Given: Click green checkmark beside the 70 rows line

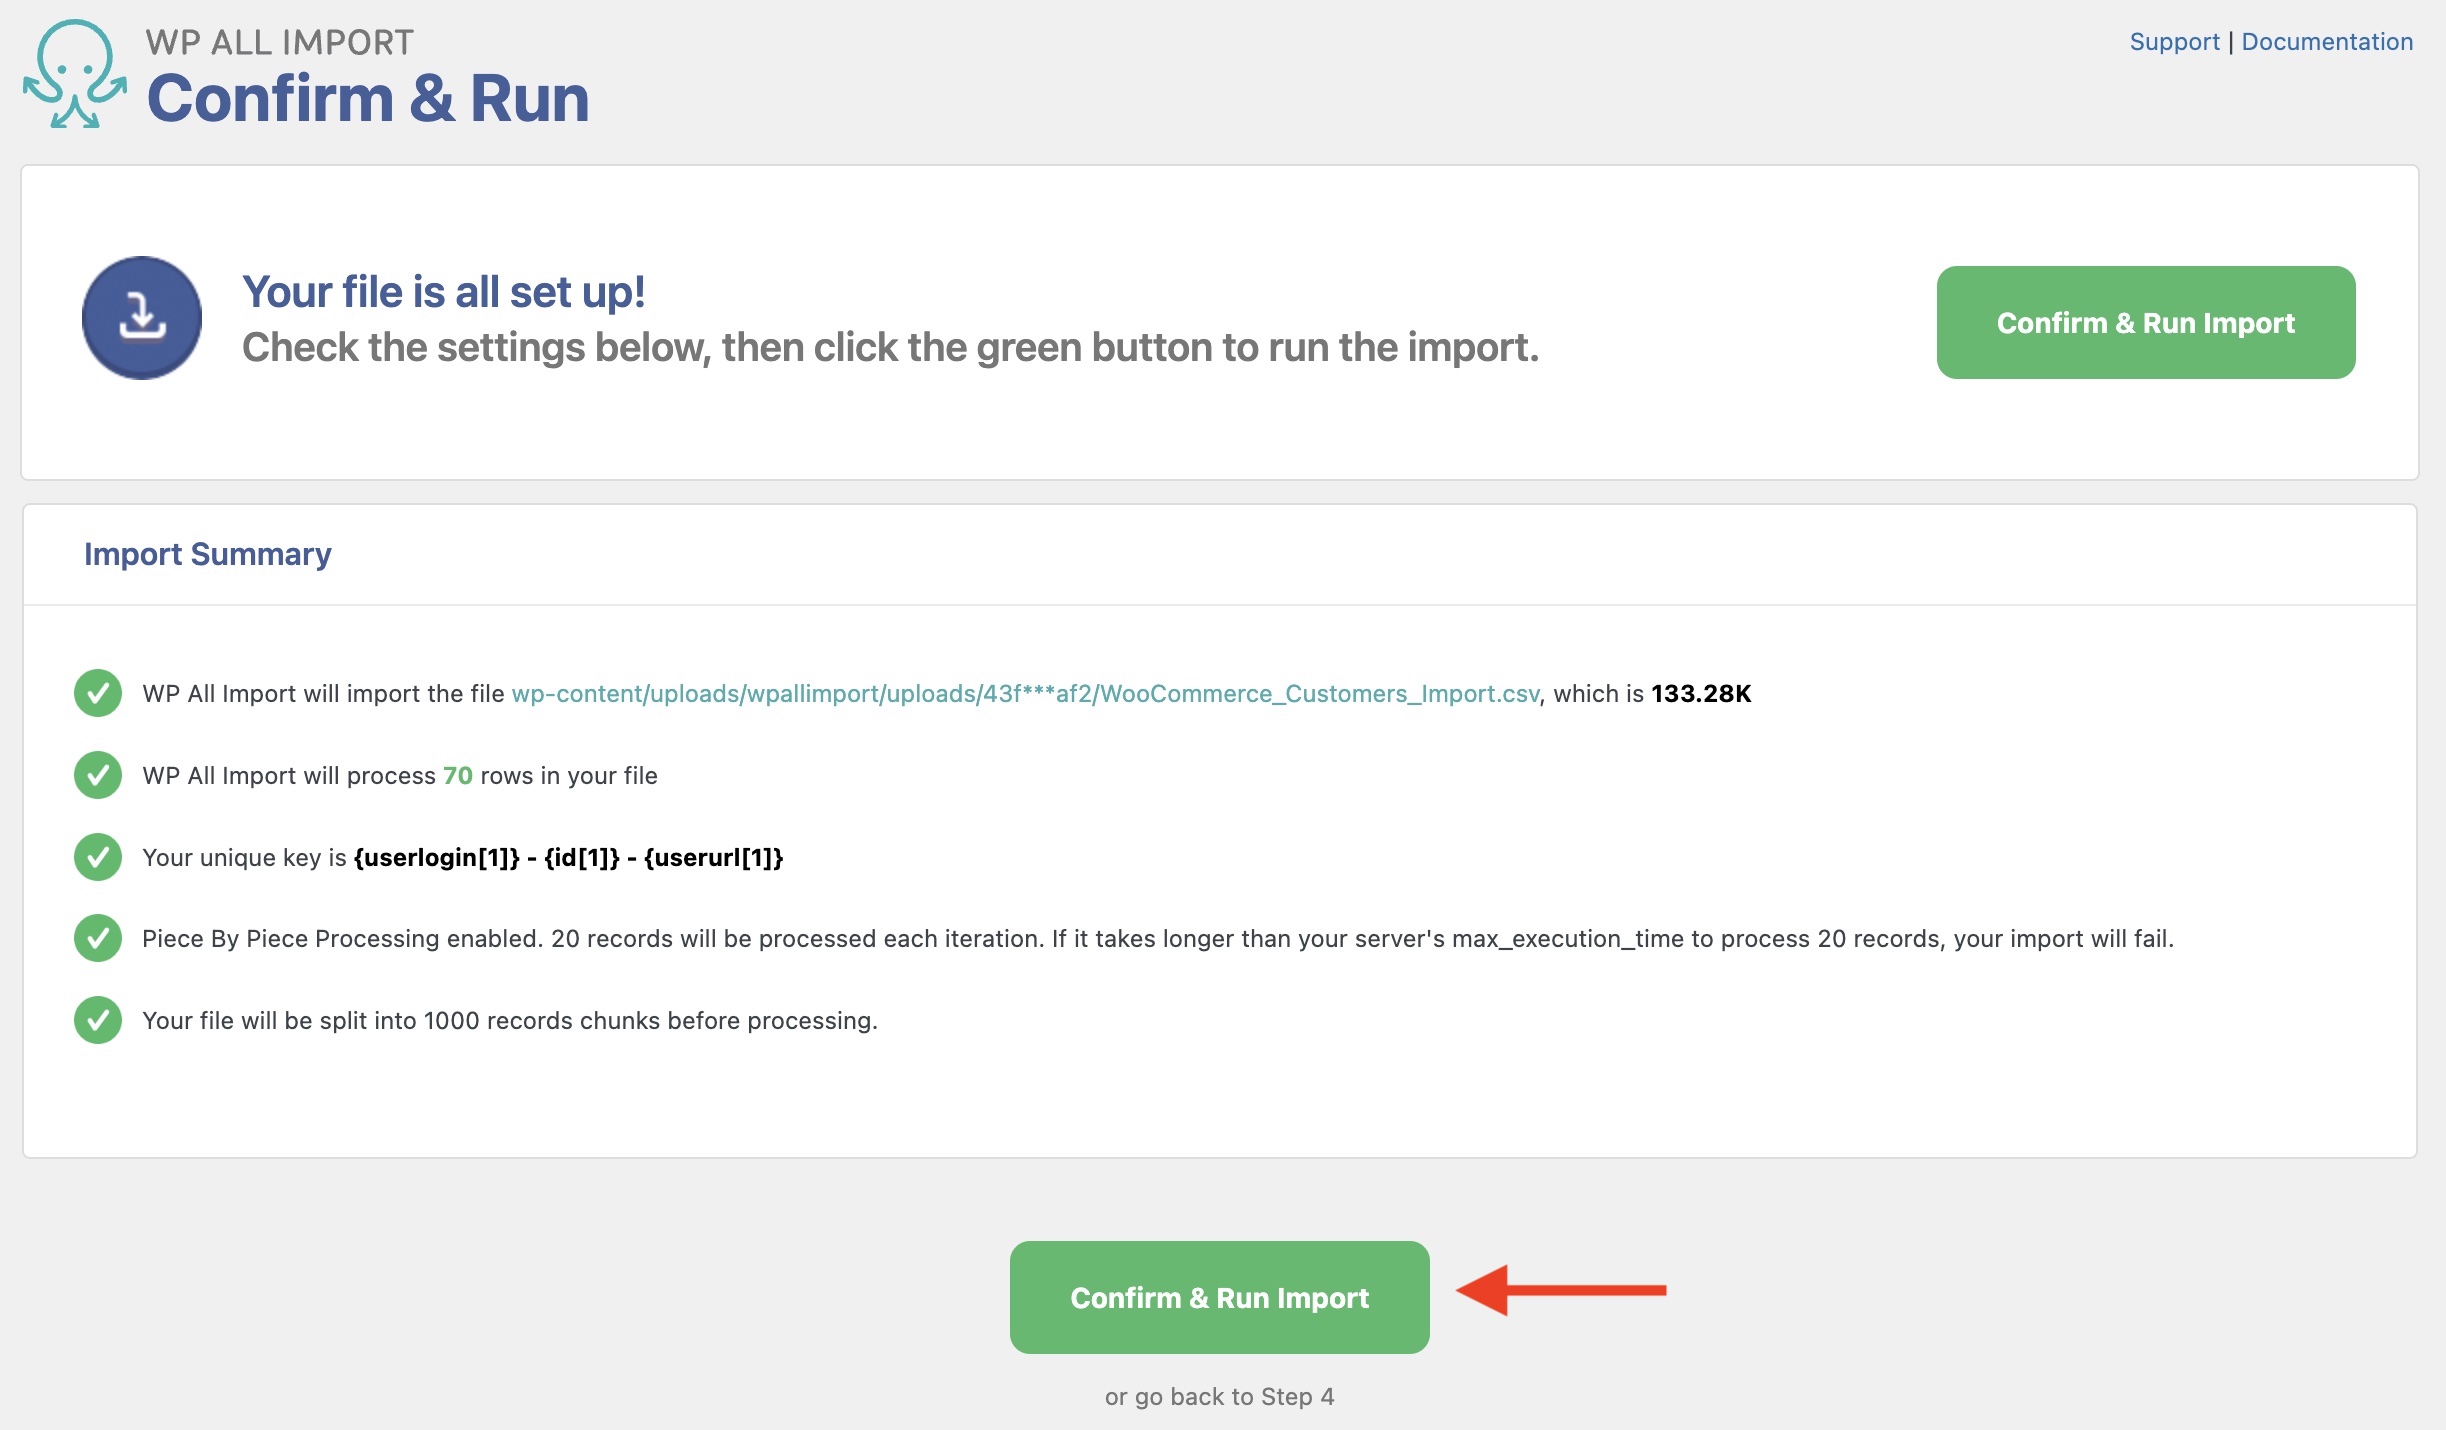Looking at the screenshot, I should pos(98,775).
